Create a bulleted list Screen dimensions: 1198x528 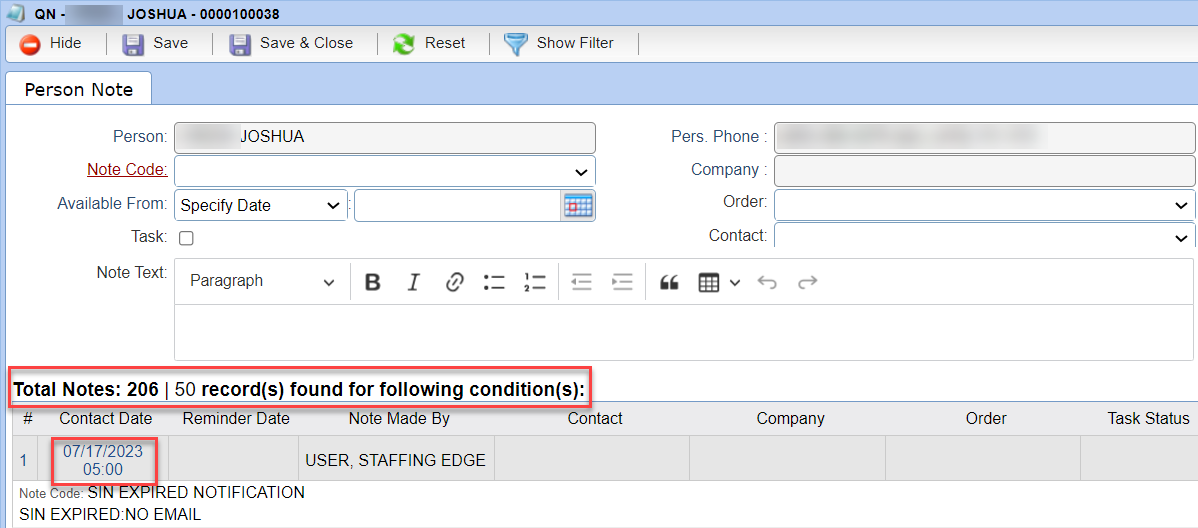pos(494,282)
